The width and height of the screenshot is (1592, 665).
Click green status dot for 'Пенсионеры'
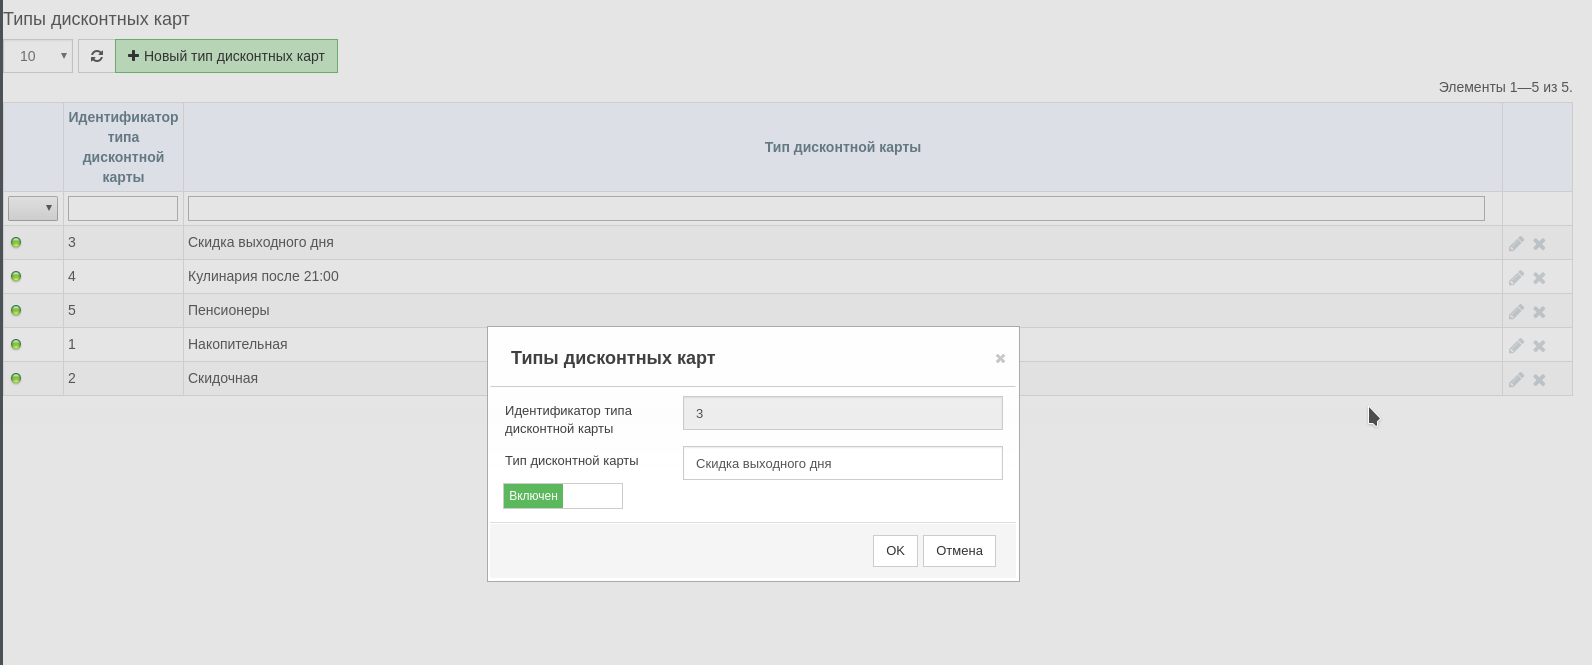pyautogui.click(x=16, y=310)
